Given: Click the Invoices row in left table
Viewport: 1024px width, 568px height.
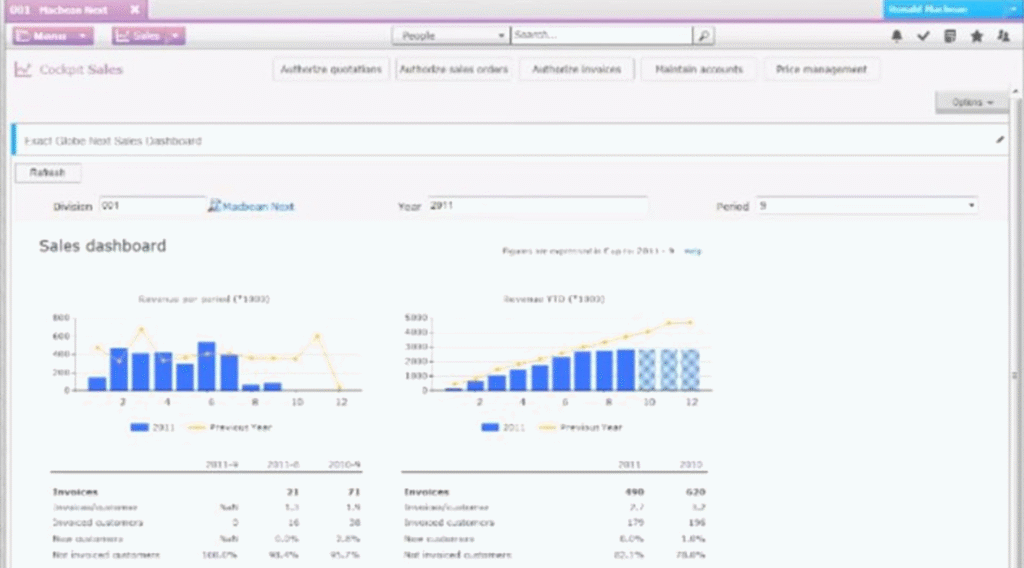Looking at the screenshot, I should point(206,492).
